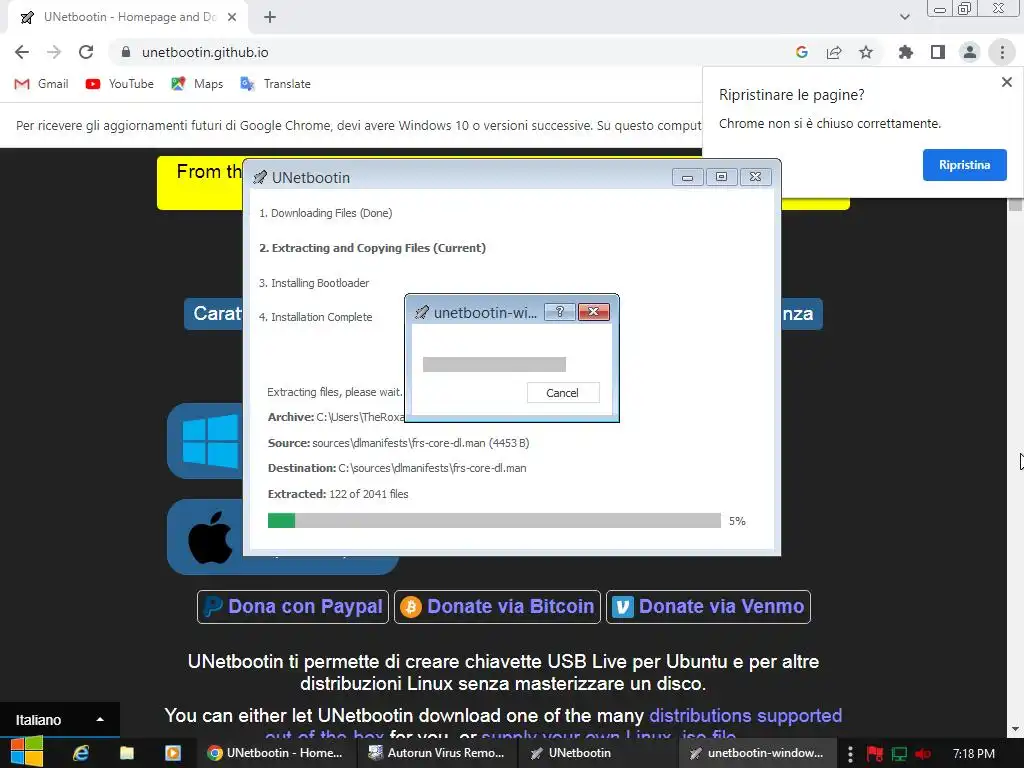The image size is (1024, 768).
Task: Click the UNetbootin window title icon
Action: (x=260, y=178)
